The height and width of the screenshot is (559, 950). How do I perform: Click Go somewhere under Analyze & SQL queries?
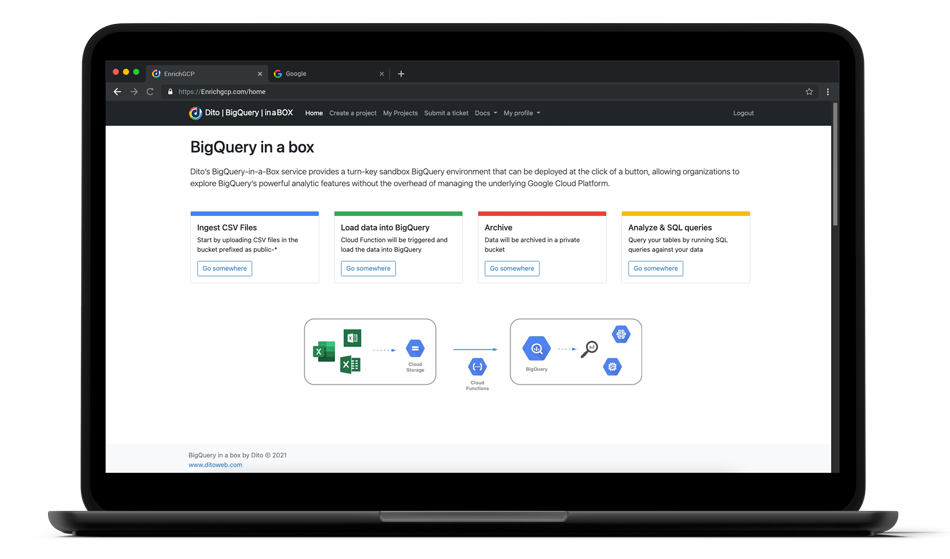656,268
